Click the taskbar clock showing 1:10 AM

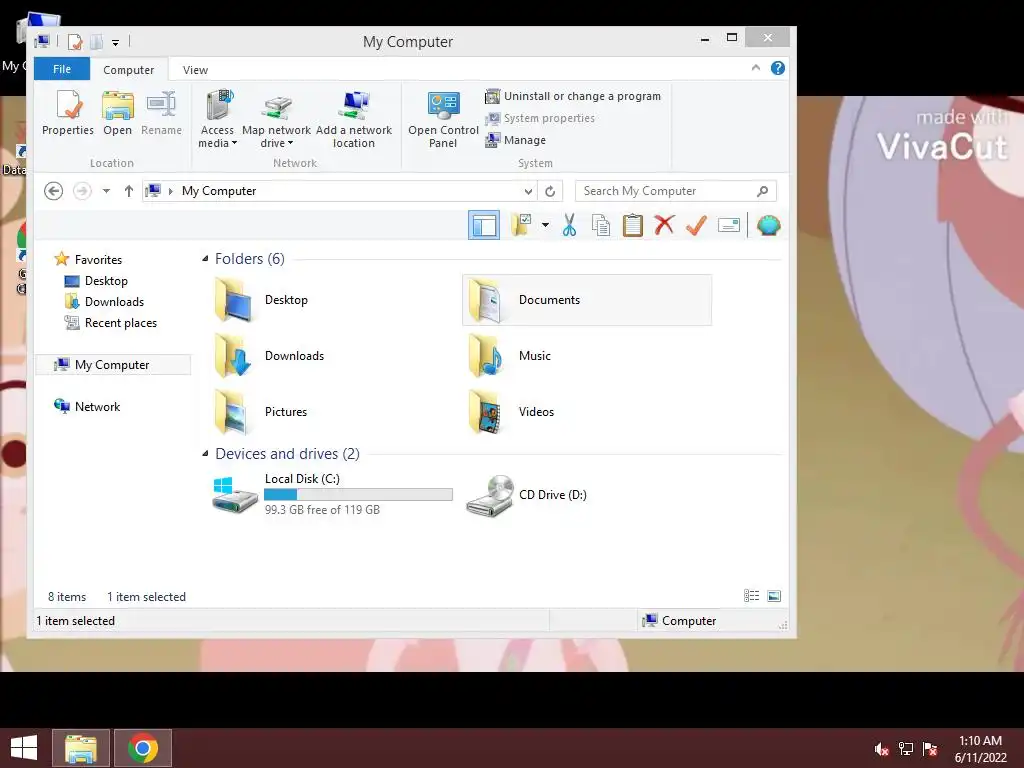coord(980,749)
